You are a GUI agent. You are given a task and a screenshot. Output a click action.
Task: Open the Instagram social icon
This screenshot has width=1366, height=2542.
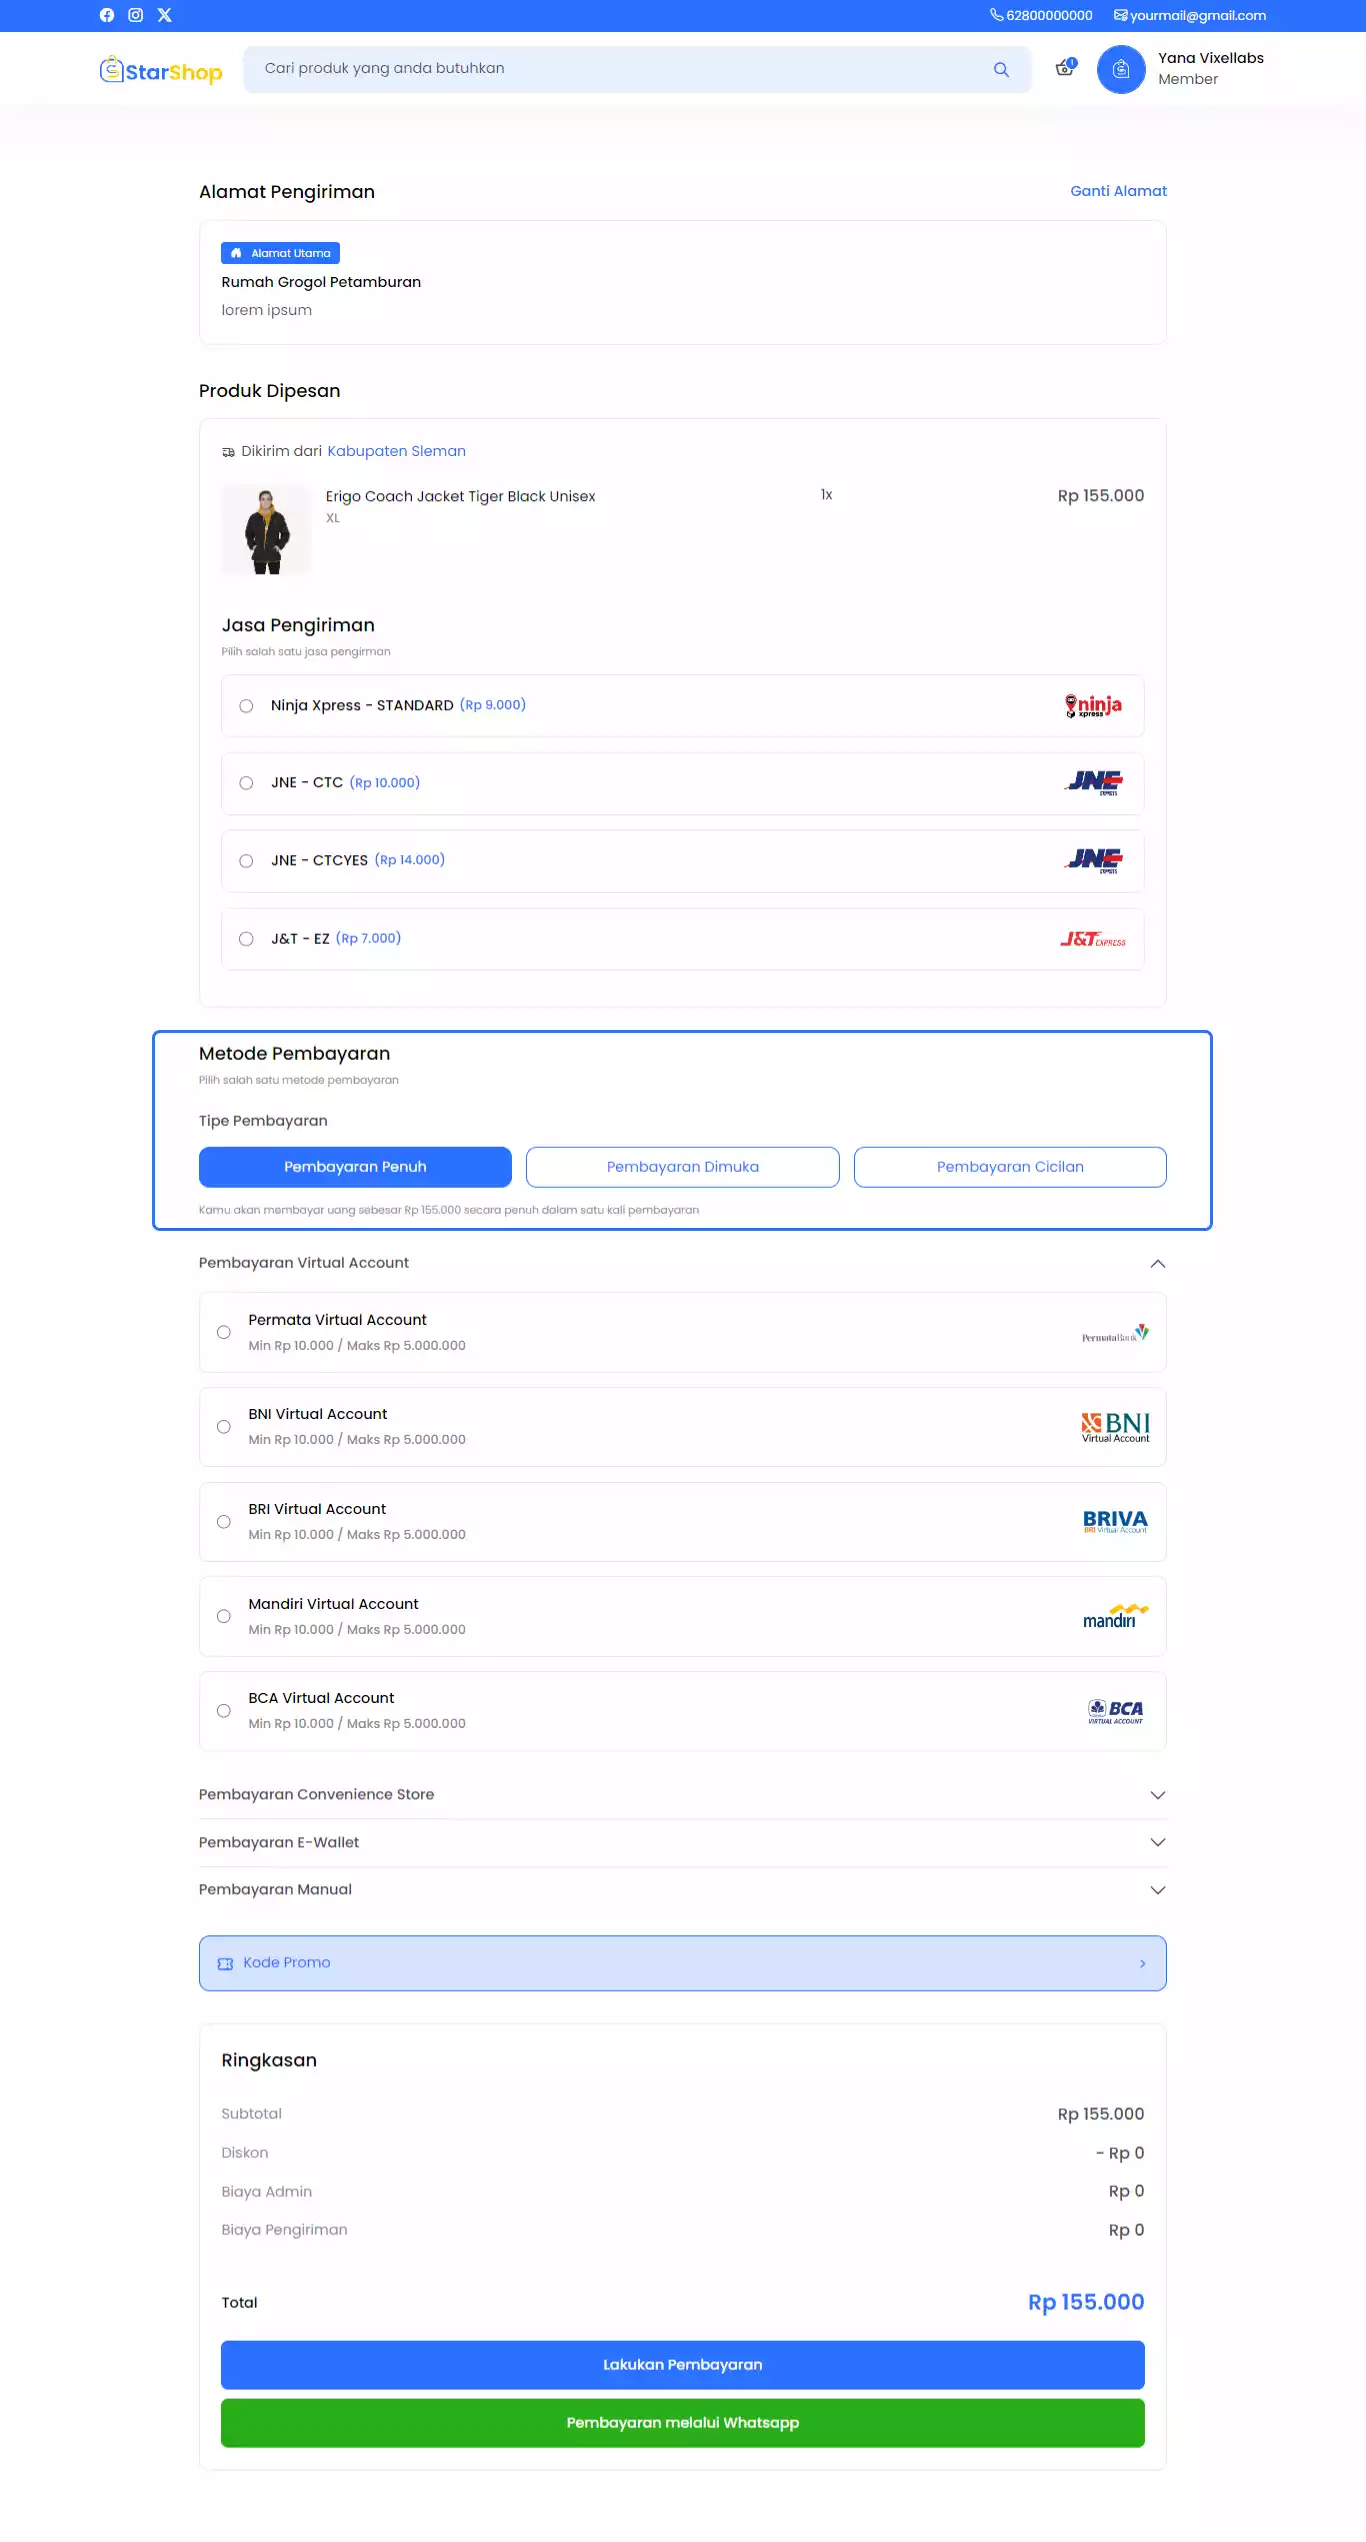(x=136, y=15)
